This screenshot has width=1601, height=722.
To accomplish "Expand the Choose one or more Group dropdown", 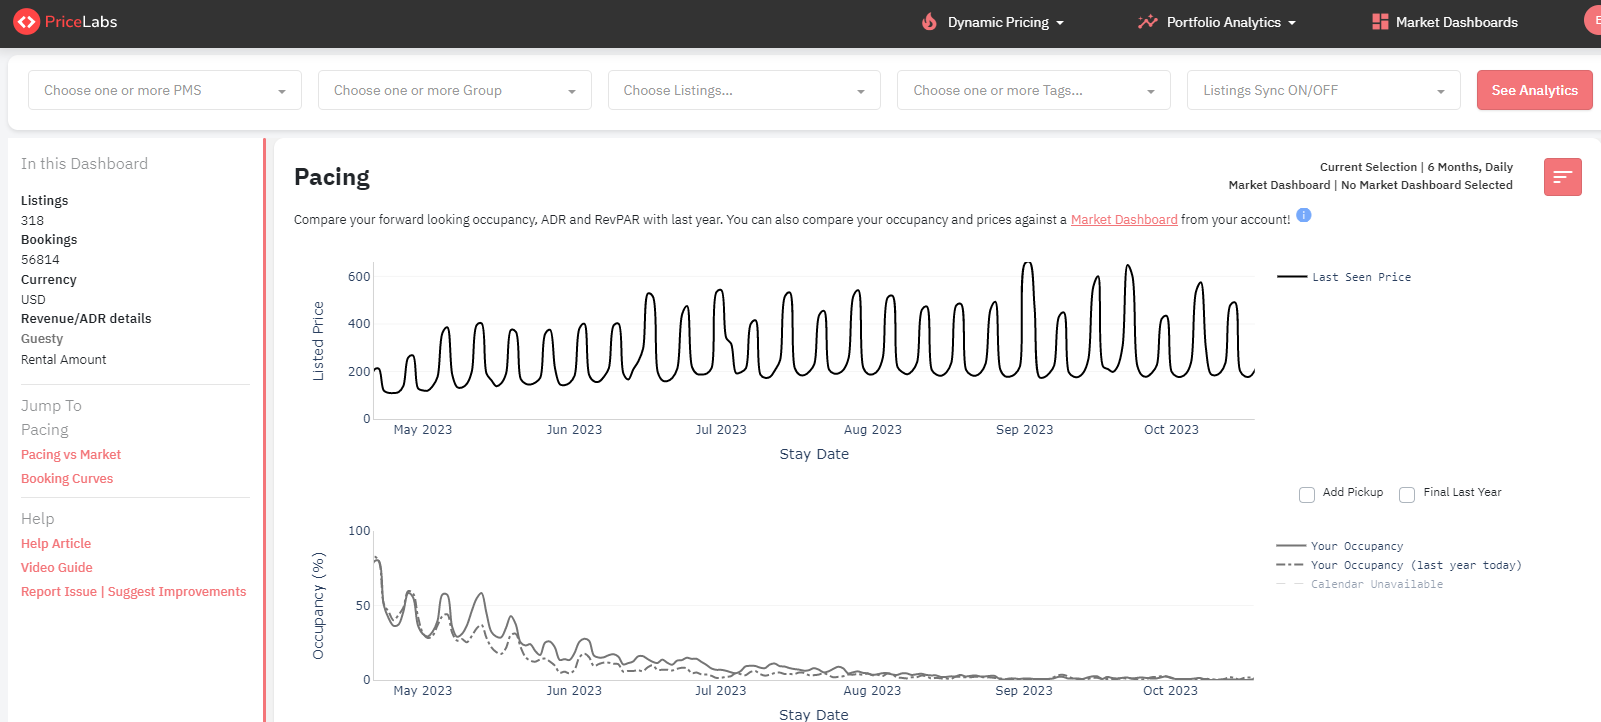I will point(455,90).
